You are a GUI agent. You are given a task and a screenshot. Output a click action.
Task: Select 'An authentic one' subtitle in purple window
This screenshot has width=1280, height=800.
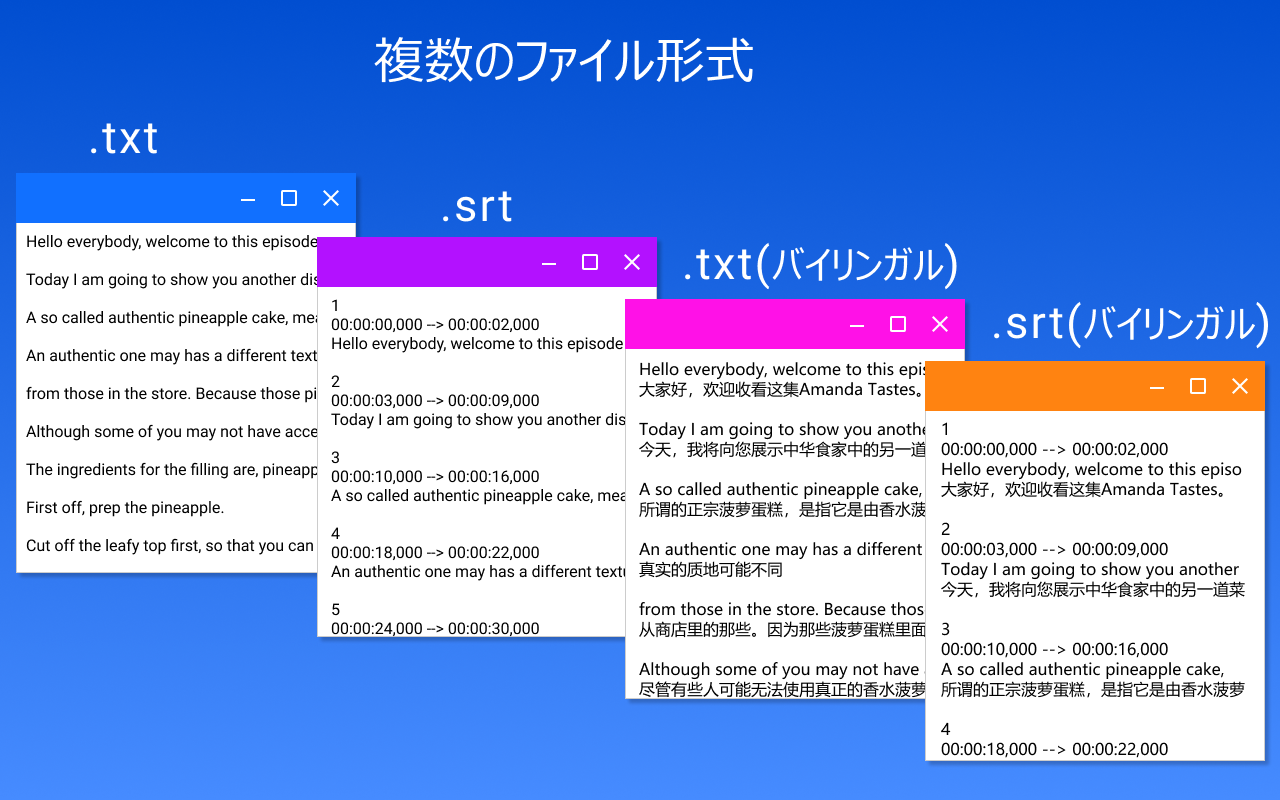478,572
